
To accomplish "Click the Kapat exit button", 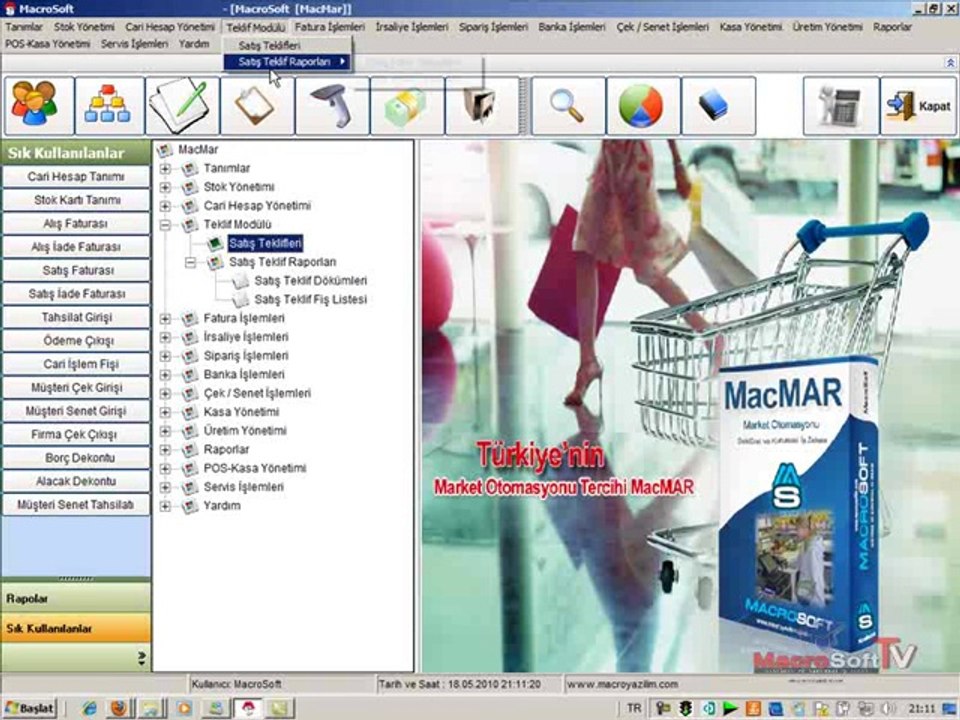I will pos(918,106).
